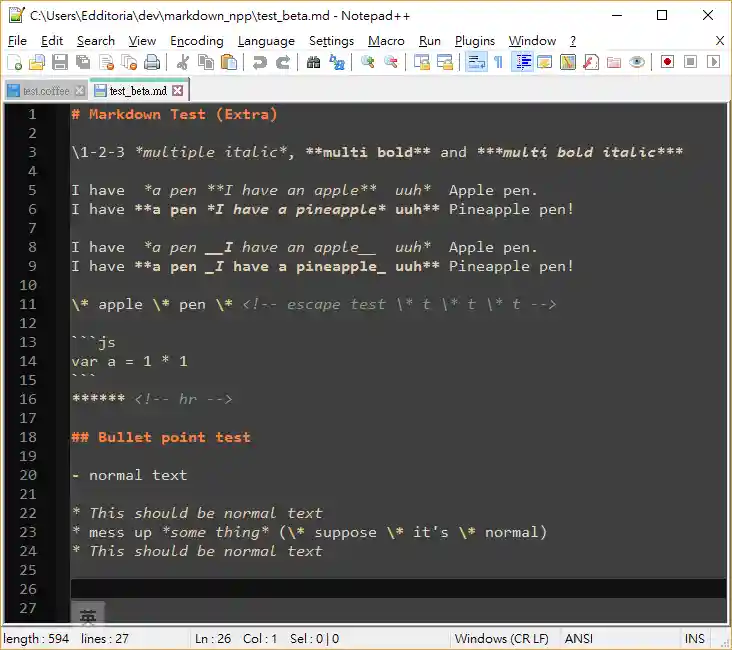Close the test.coffee tab

pos(80,91)
